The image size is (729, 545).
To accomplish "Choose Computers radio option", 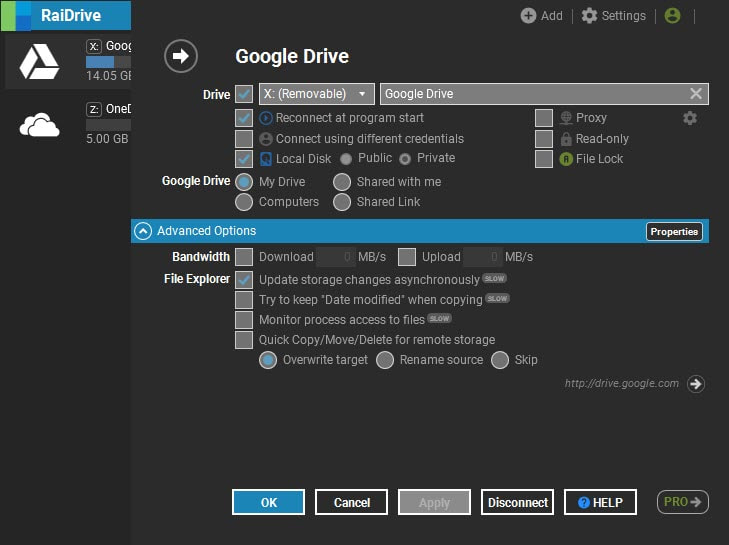I will (x=244, y=202).
